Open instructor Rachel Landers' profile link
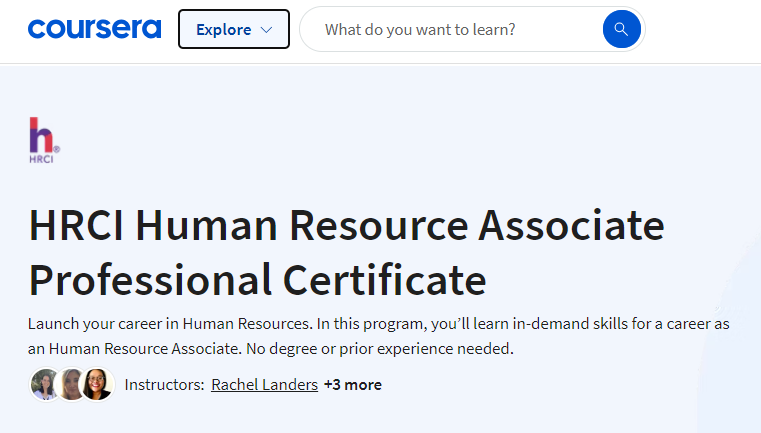 pyautogui.click(x=265, y=384)
